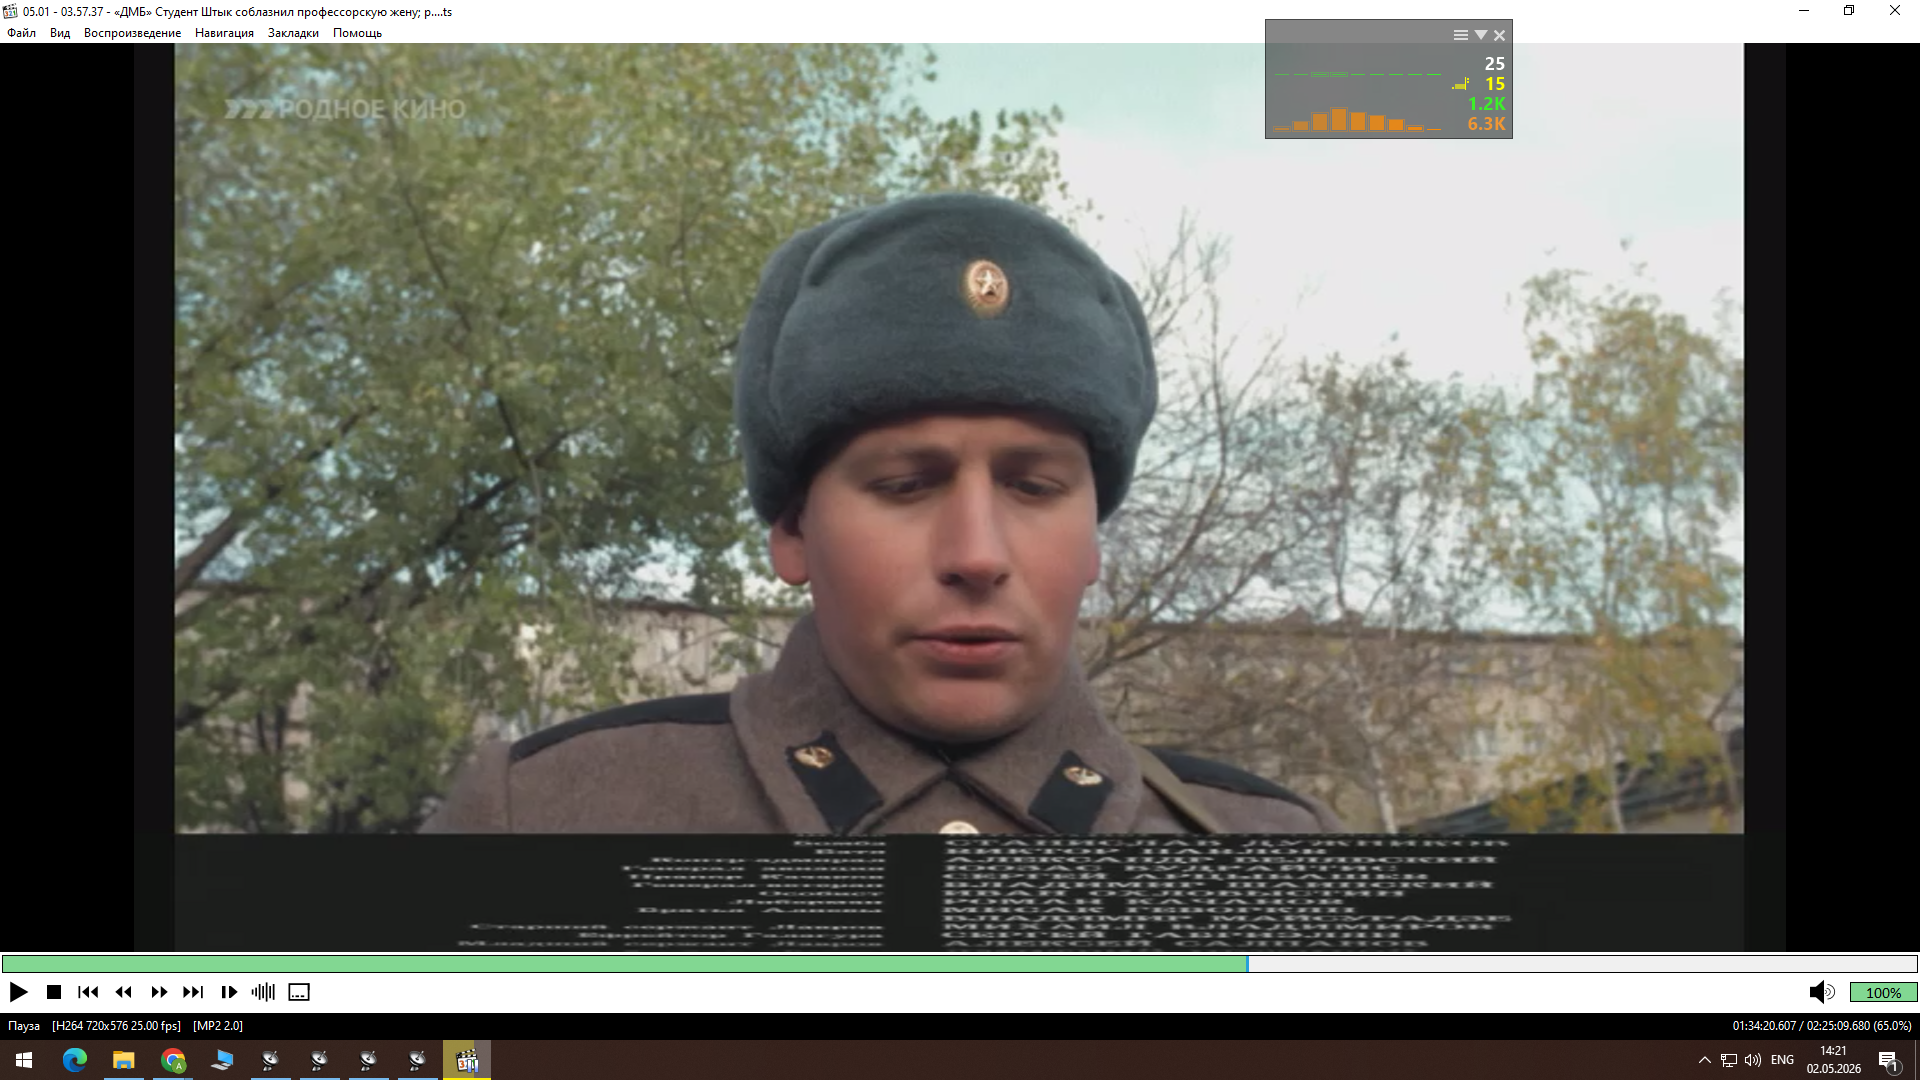This screenshot has width=1920, height=1080.
Task: Increase playback speed with fast-forward button
Action: [x=159, y=992]
